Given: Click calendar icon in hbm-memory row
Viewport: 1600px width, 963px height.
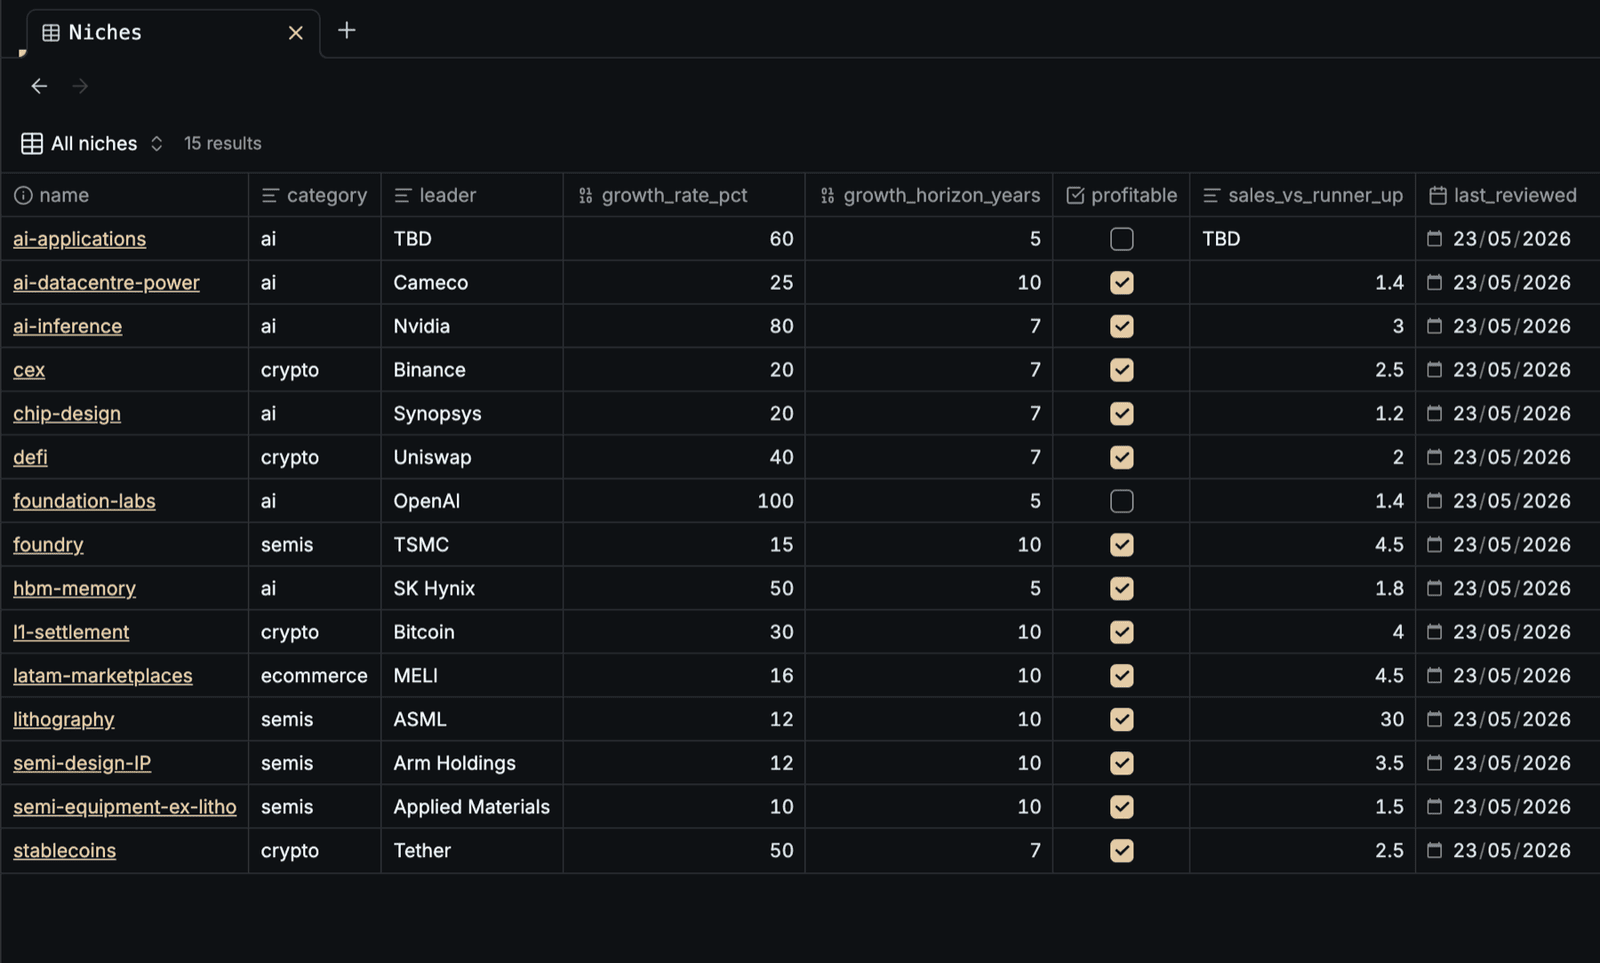Looking at the screenshot, I should (1434, 588).
